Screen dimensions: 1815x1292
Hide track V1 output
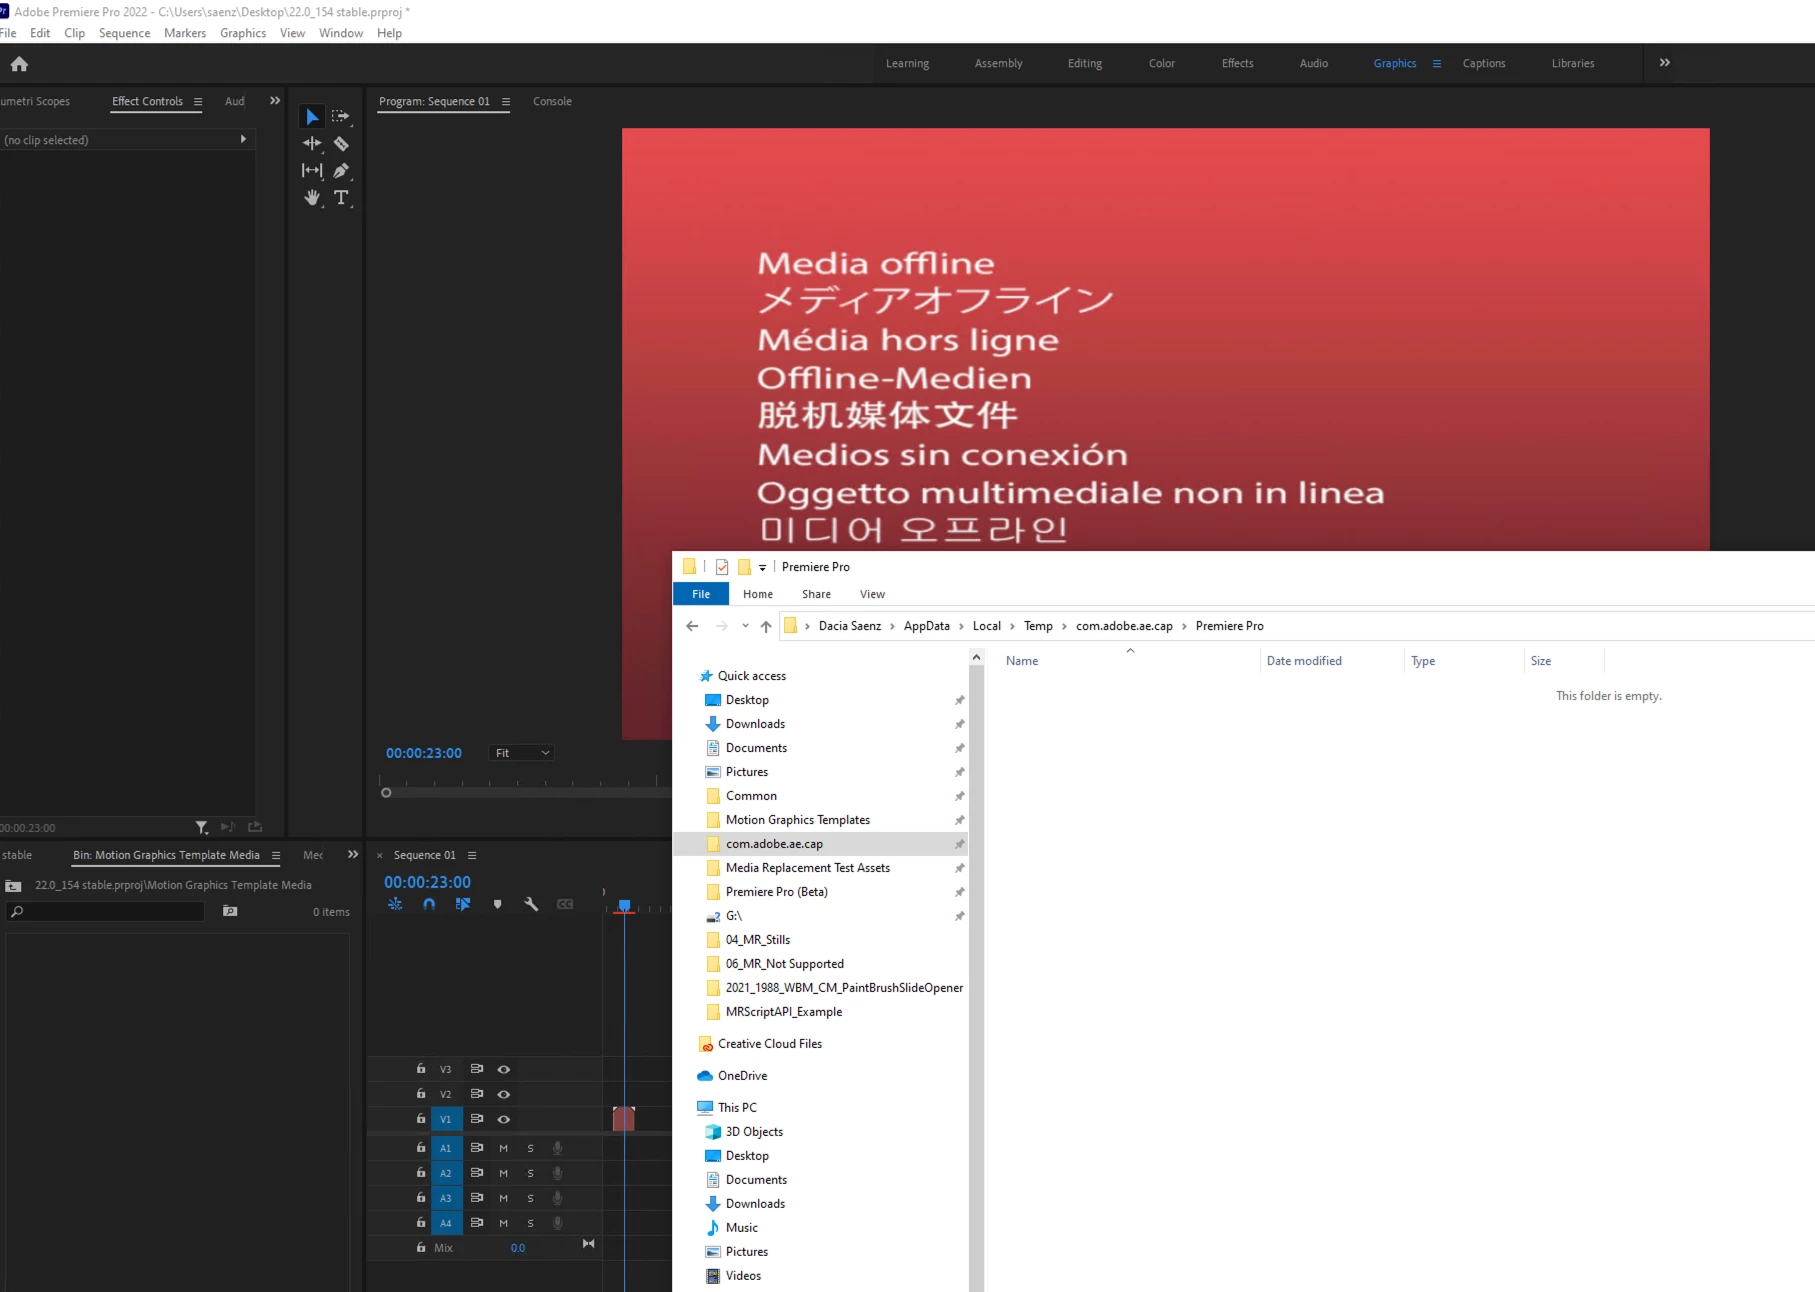coord(504,1119)
